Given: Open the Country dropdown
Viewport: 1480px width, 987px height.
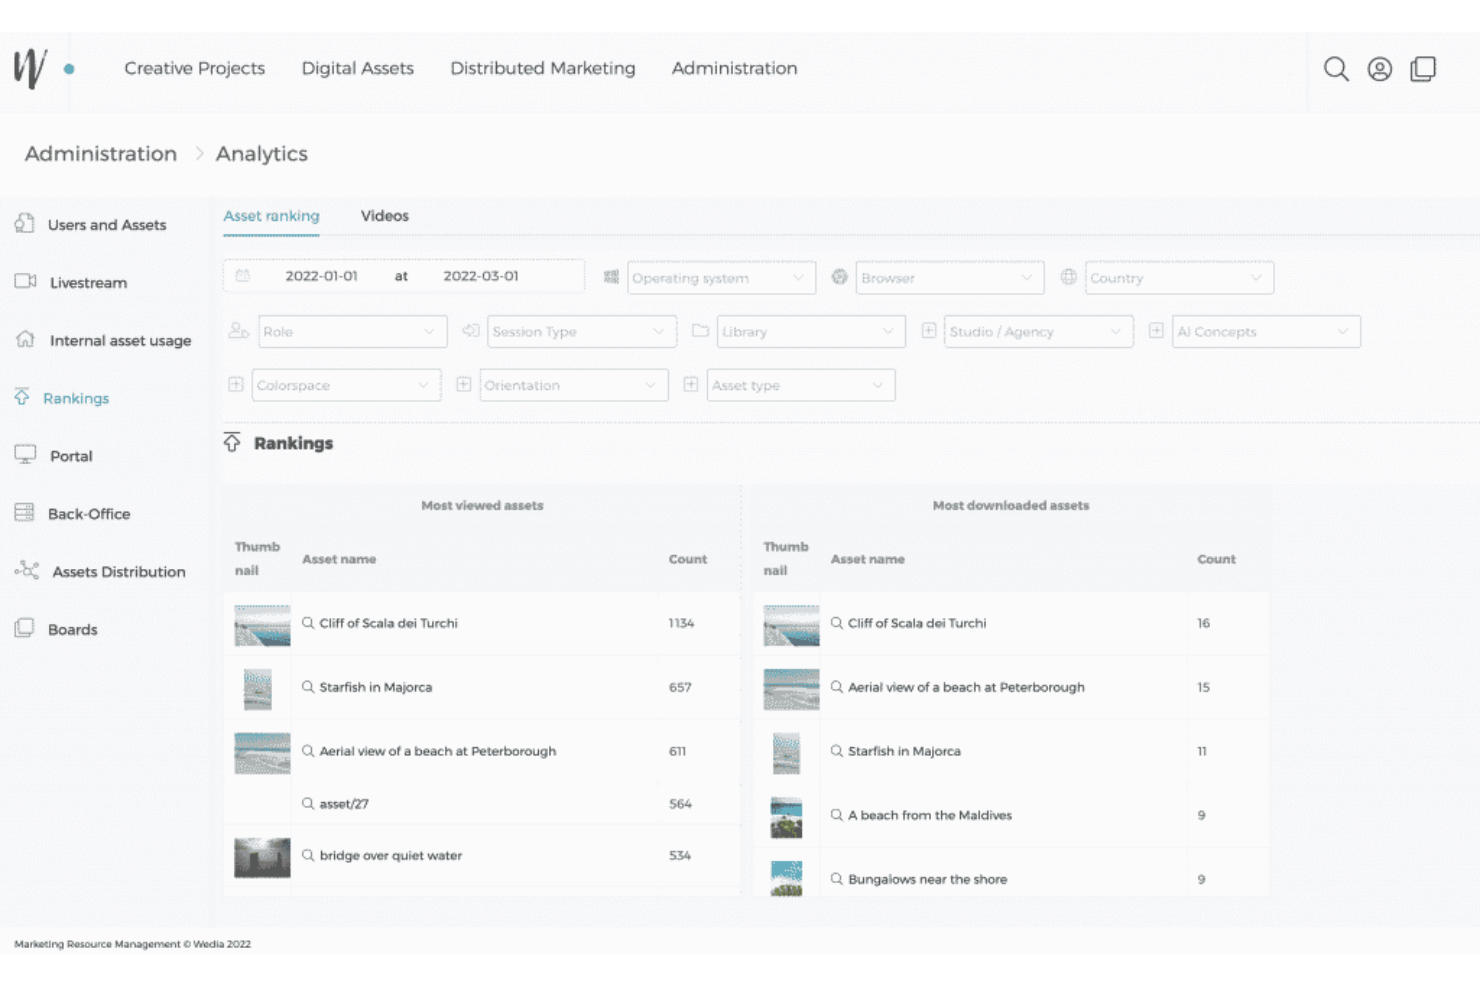Looking at the screenshot, I should tap(1179, 278).
